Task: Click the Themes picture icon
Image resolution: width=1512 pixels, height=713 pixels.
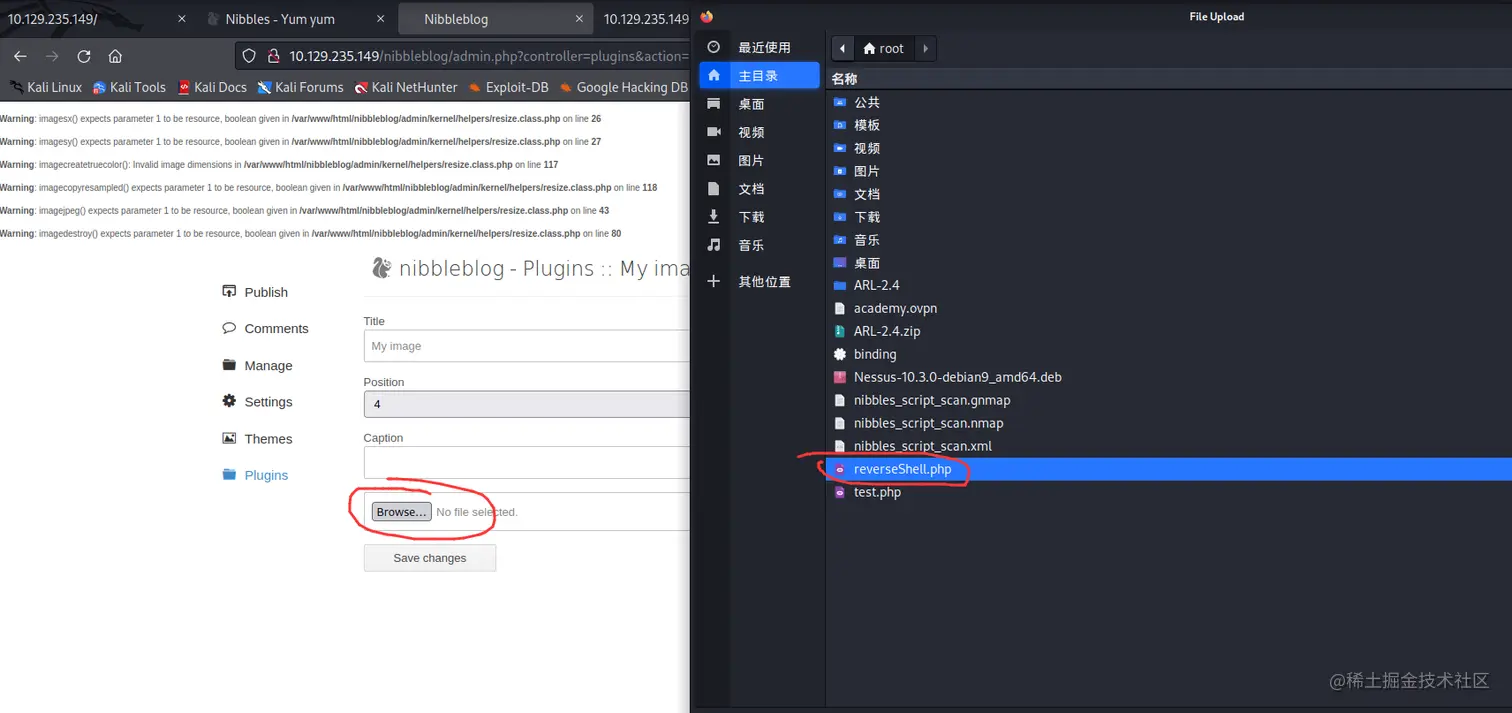Action: click(229, 438)
